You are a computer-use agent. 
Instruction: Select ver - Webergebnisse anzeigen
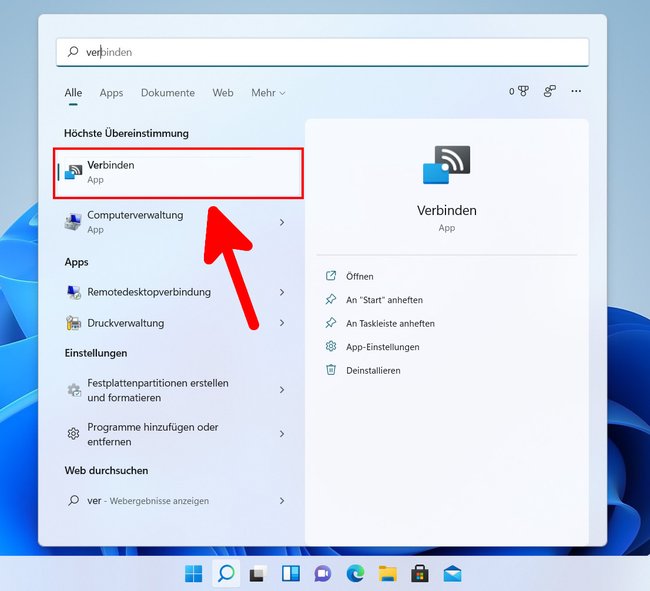tap(178, 501)
